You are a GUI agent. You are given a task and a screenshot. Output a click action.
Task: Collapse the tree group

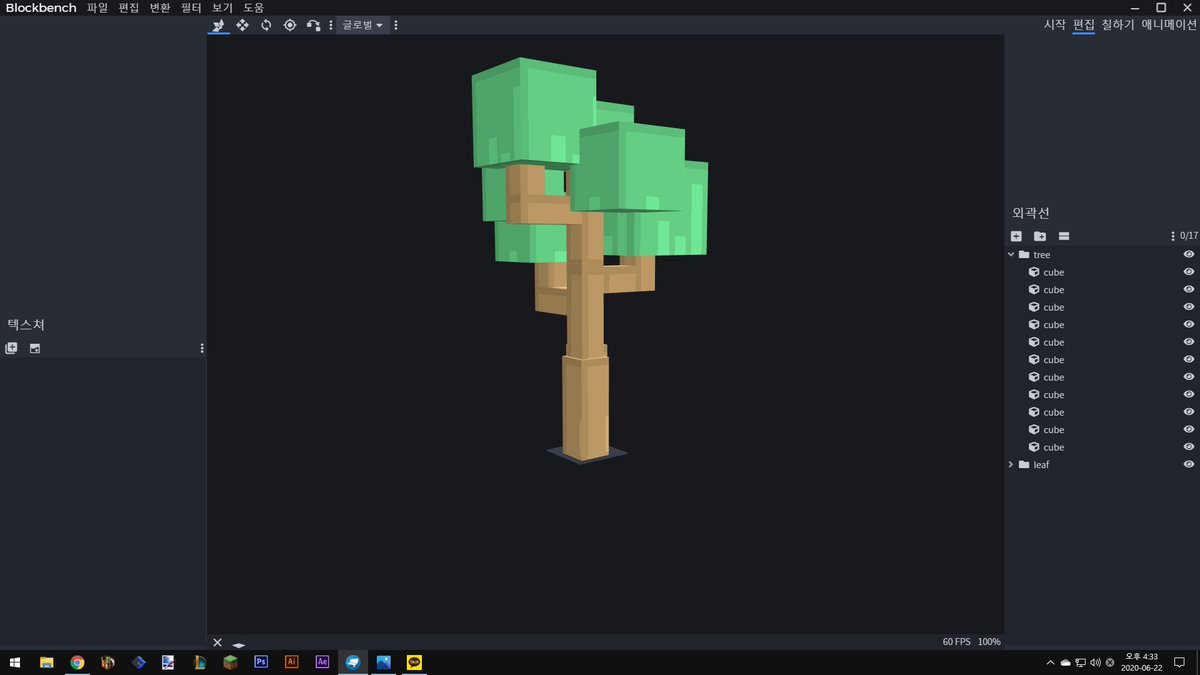click(x=1011, y=255)
